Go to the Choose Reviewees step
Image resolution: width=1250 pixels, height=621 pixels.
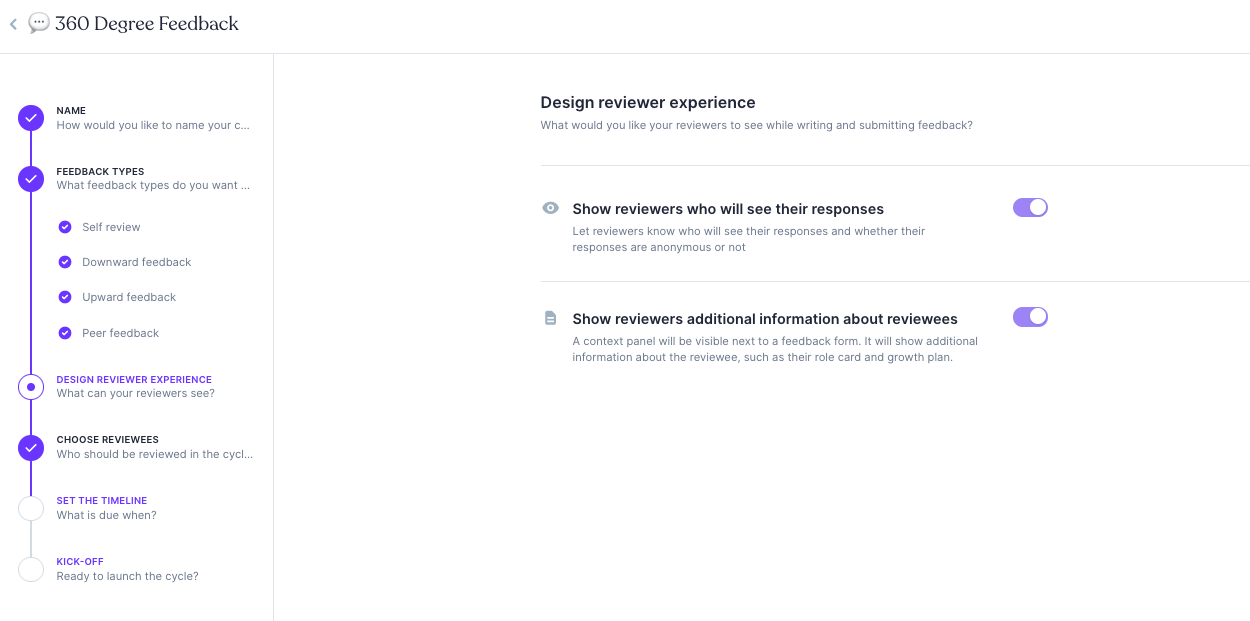107,440
